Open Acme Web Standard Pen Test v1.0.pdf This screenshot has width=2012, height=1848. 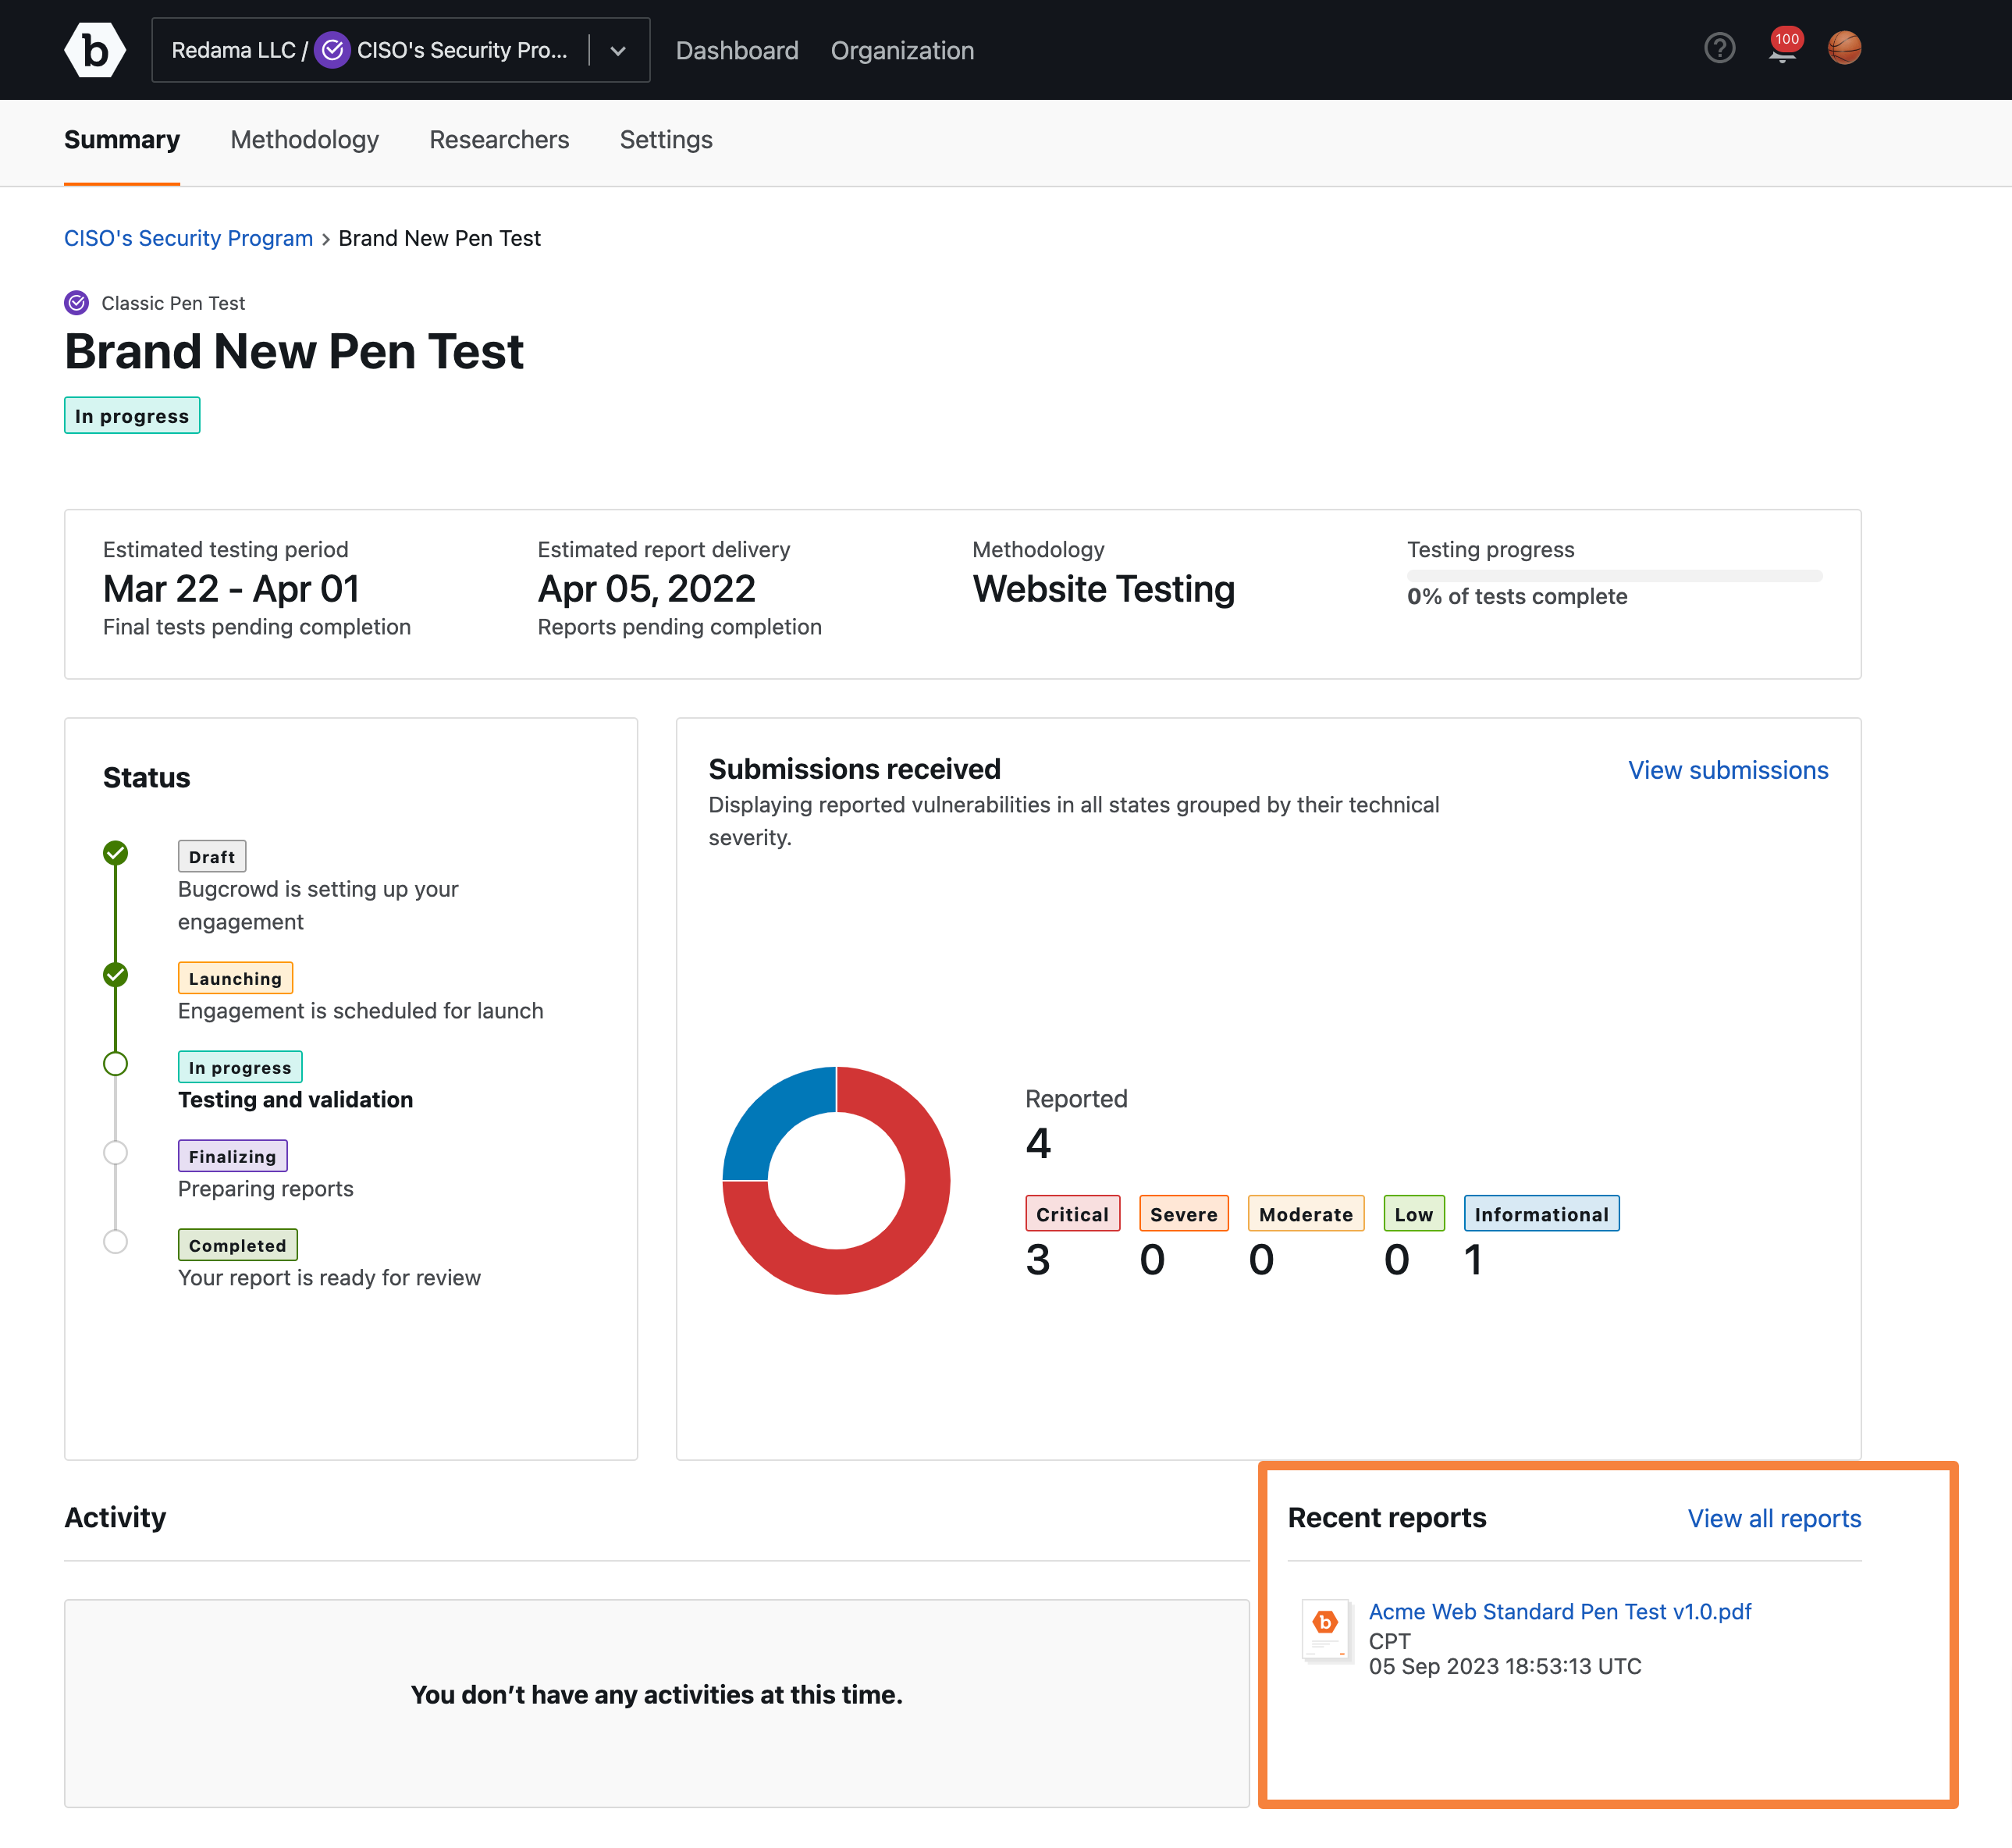coord(1560,1611)
